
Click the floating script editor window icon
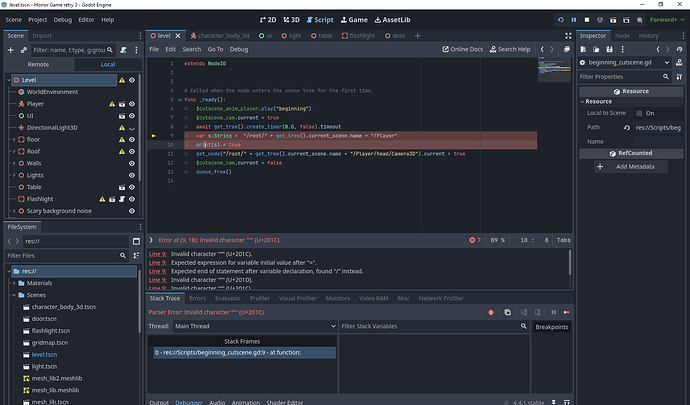click(x=567, y=49)
